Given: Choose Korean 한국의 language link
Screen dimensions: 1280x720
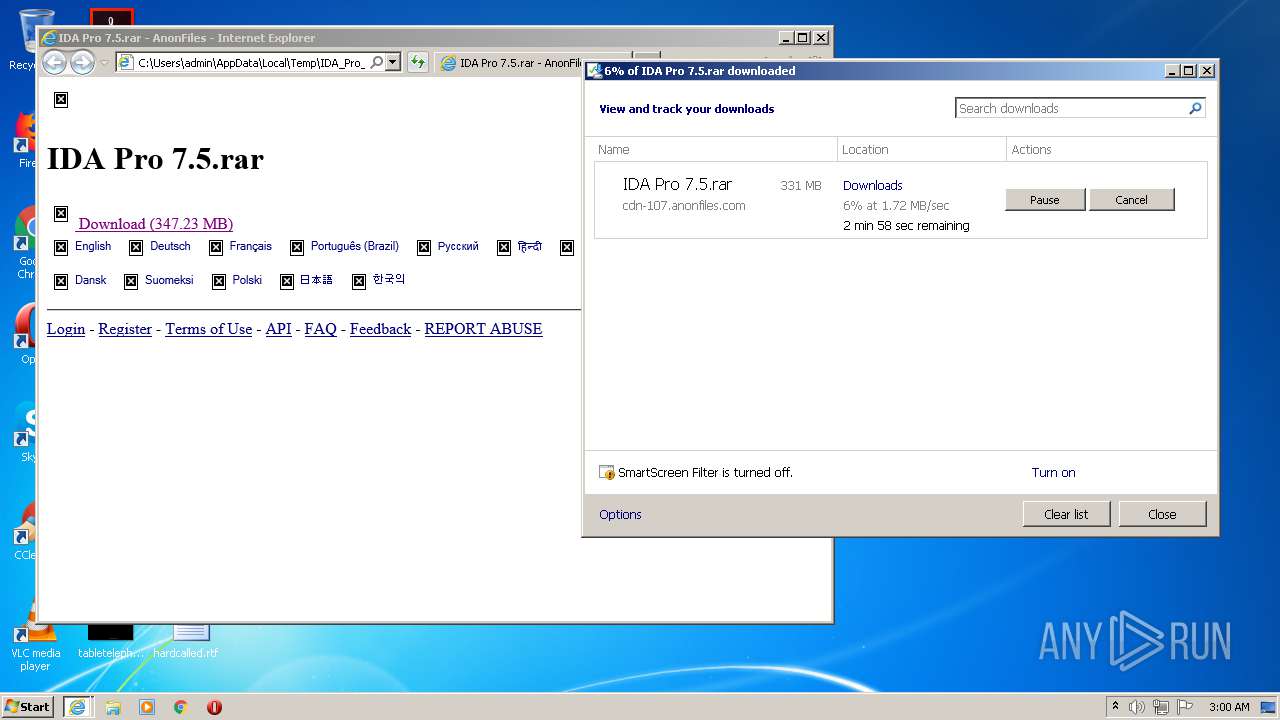Looking at the screenshot, I should tap(389, 280).
